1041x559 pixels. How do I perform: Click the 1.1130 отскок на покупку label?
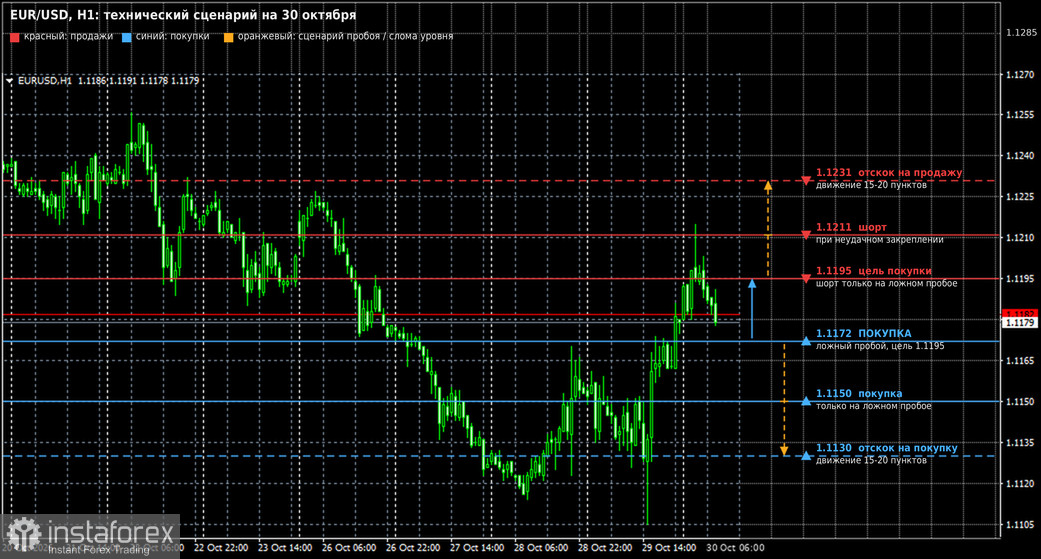pyautogui.click(x=886, y=448)
